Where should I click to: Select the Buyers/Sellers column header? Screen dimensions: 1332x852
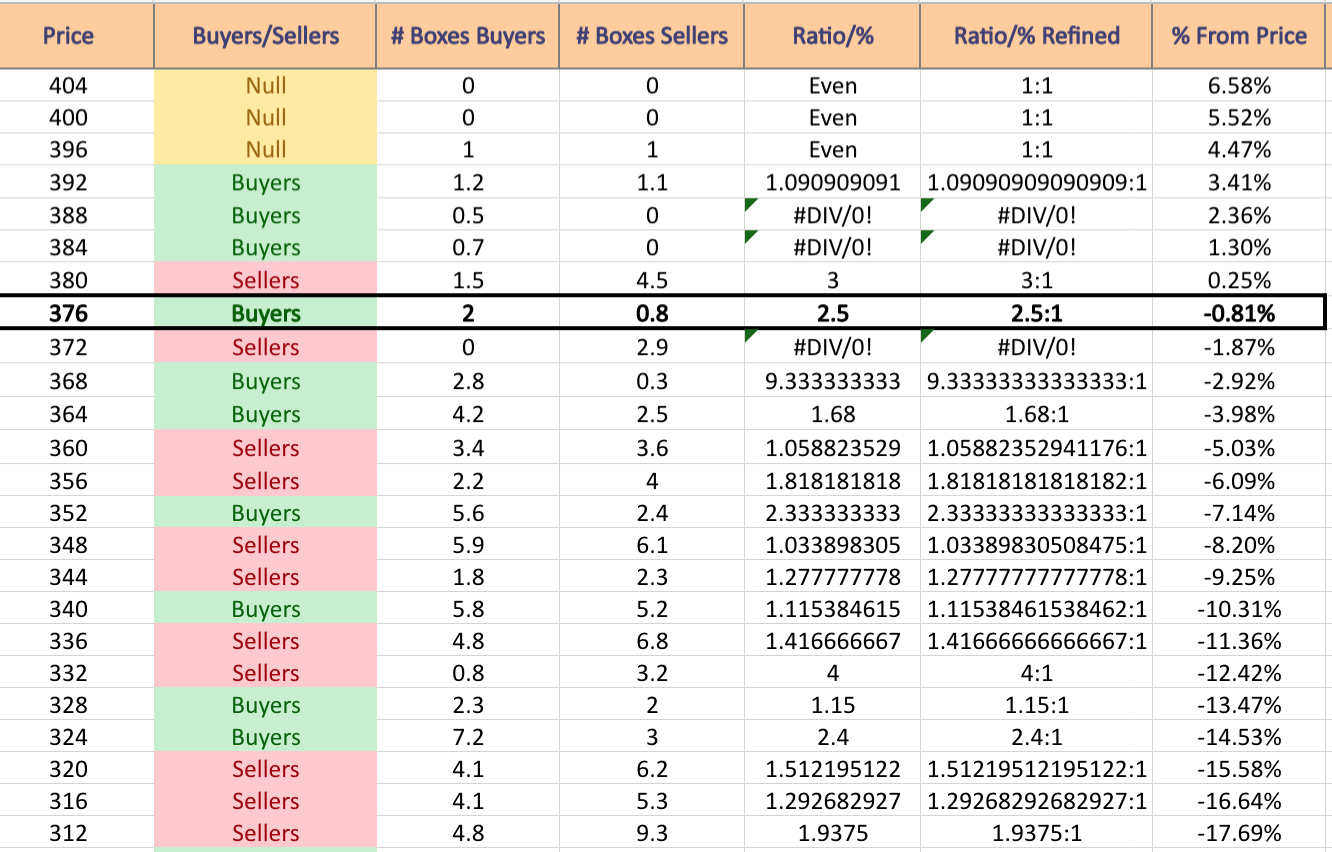point(266,36)
